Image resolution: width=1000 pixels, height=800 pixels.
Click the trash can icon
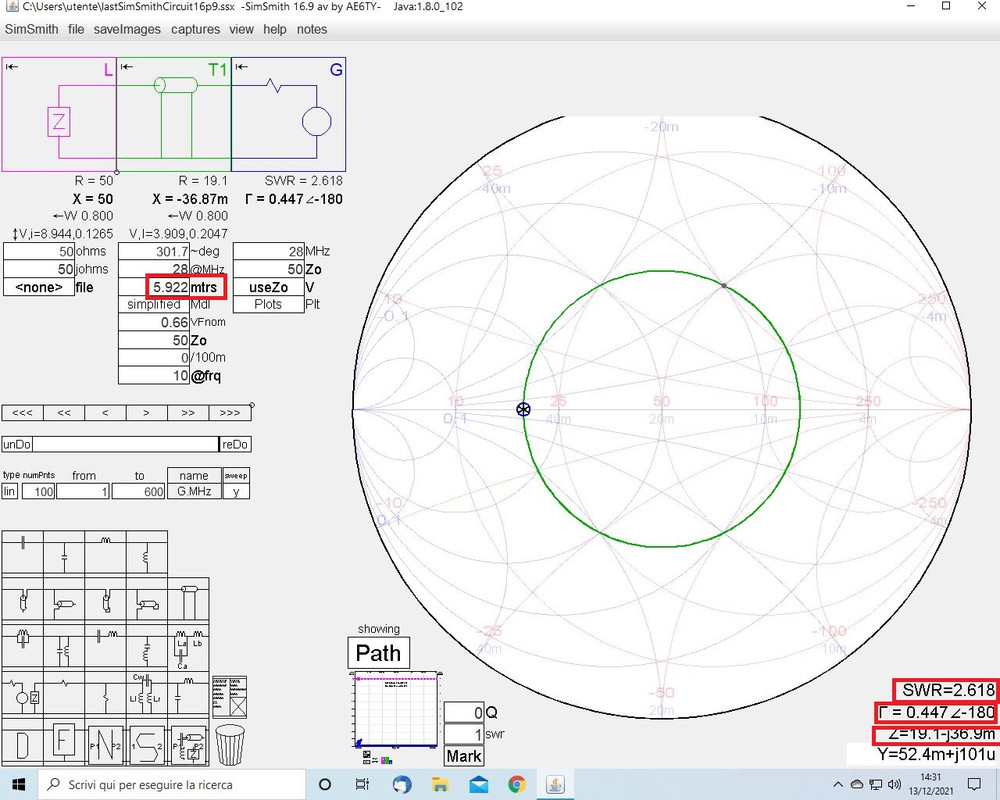pos(230,744)
